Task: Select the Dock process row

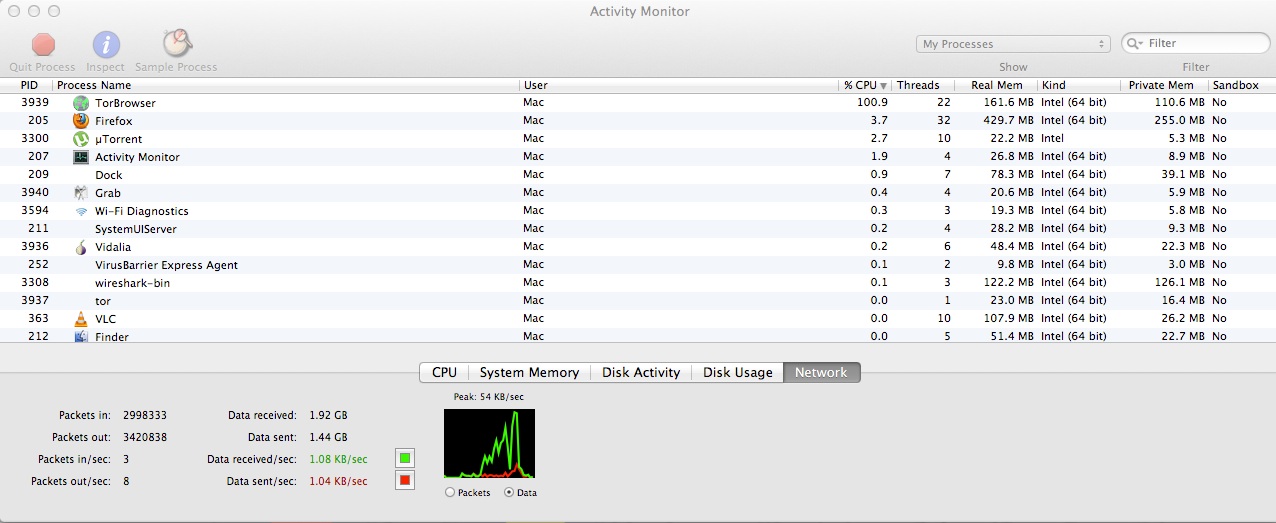Action: [638, 175]
